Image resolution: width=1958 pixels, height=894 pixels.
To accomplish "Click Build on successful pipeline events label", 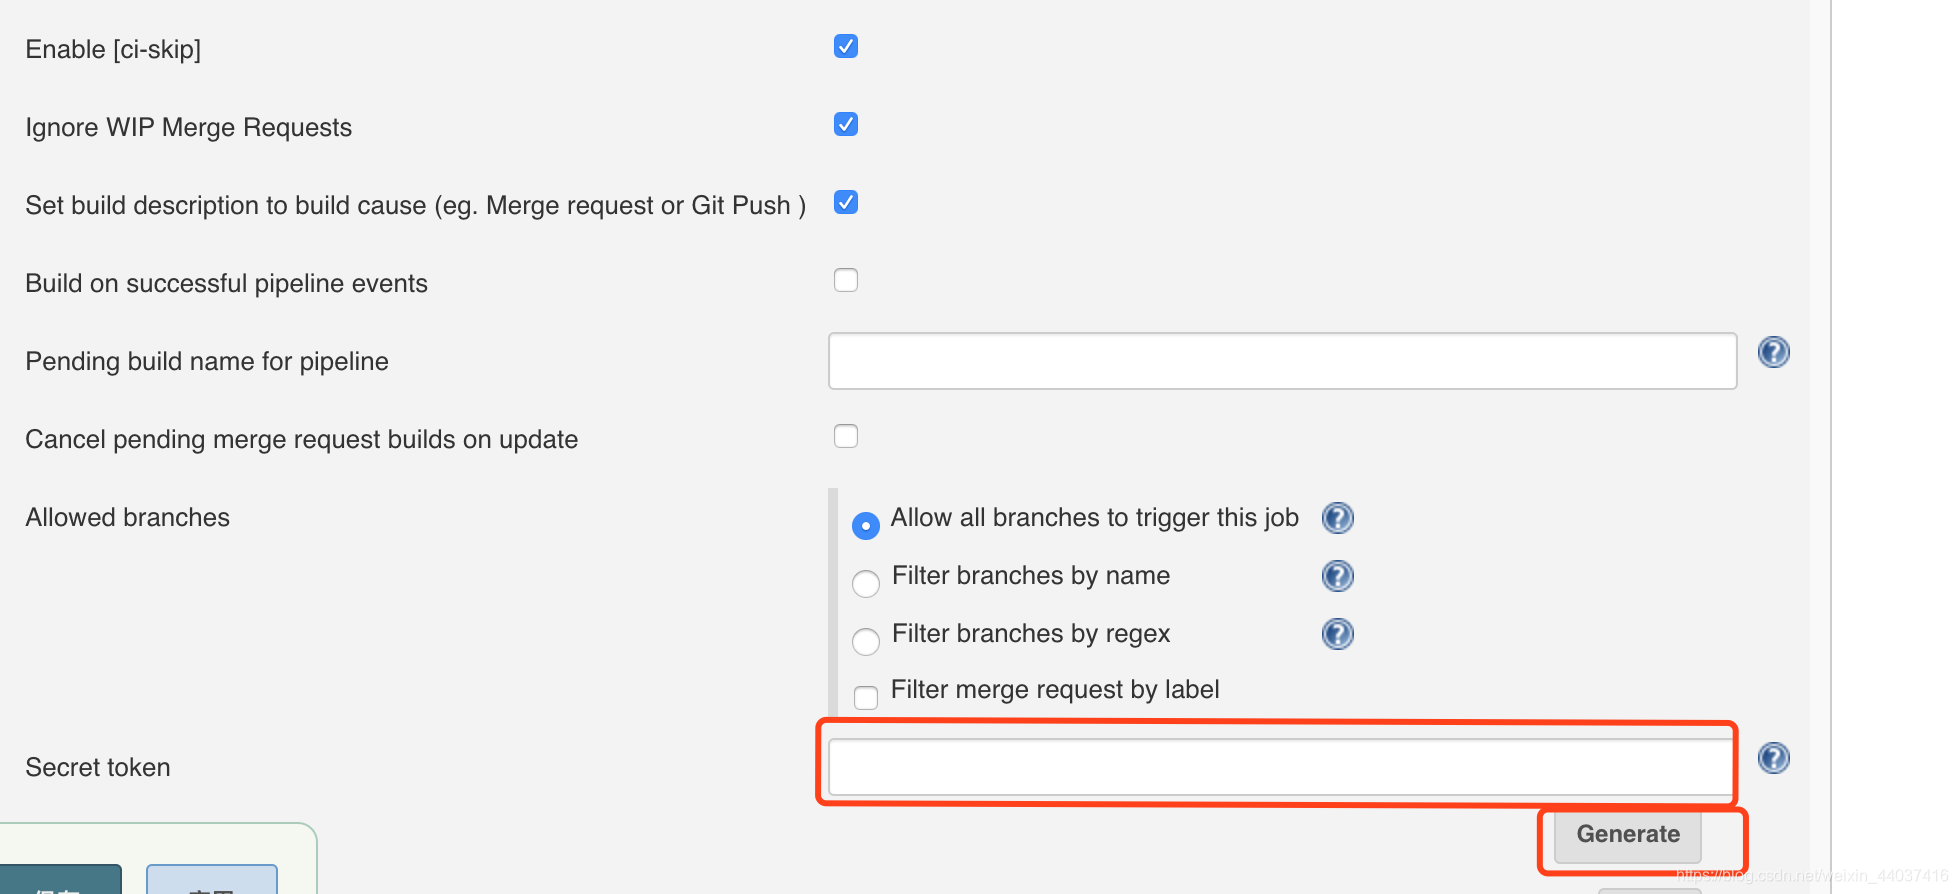I will click(227, 283).
